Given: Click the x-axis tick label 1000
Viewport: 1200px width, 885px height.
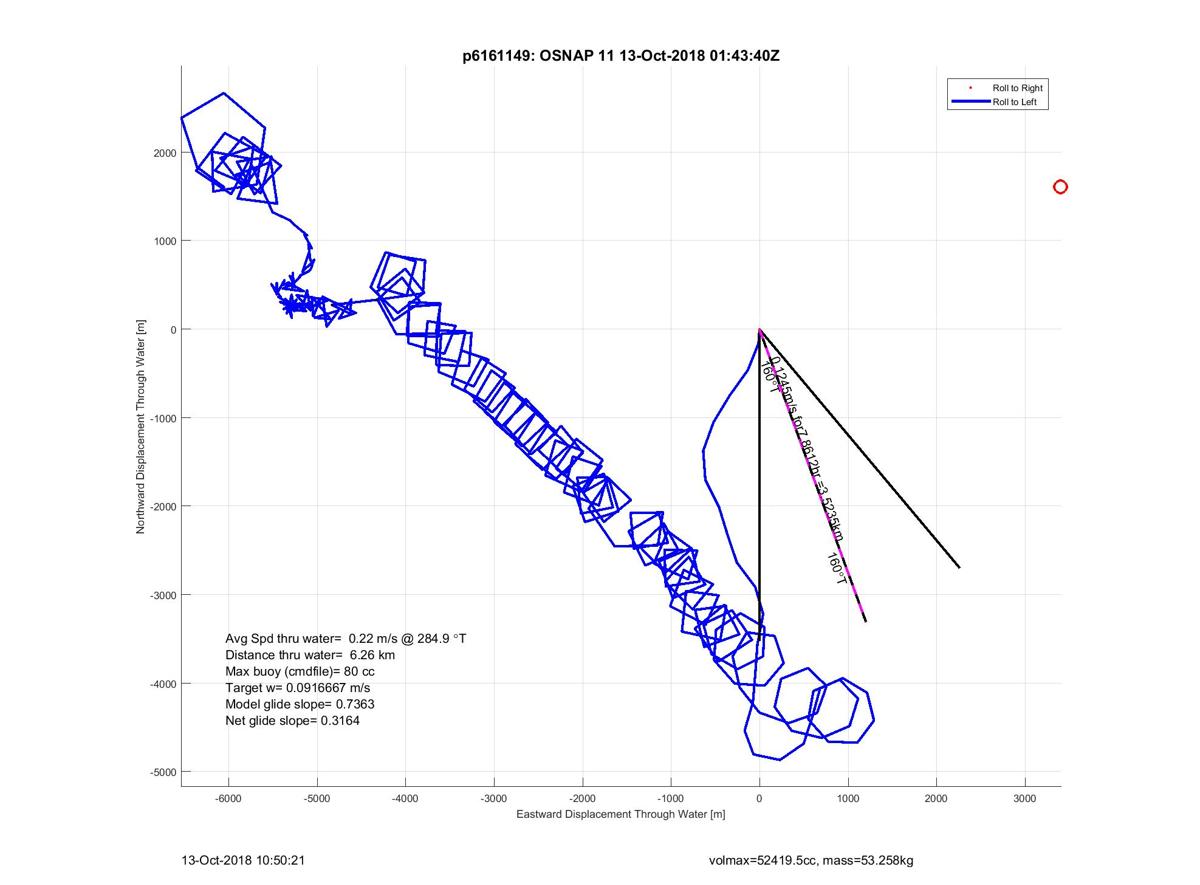Looking at the screenshot, I should point(848,798).
